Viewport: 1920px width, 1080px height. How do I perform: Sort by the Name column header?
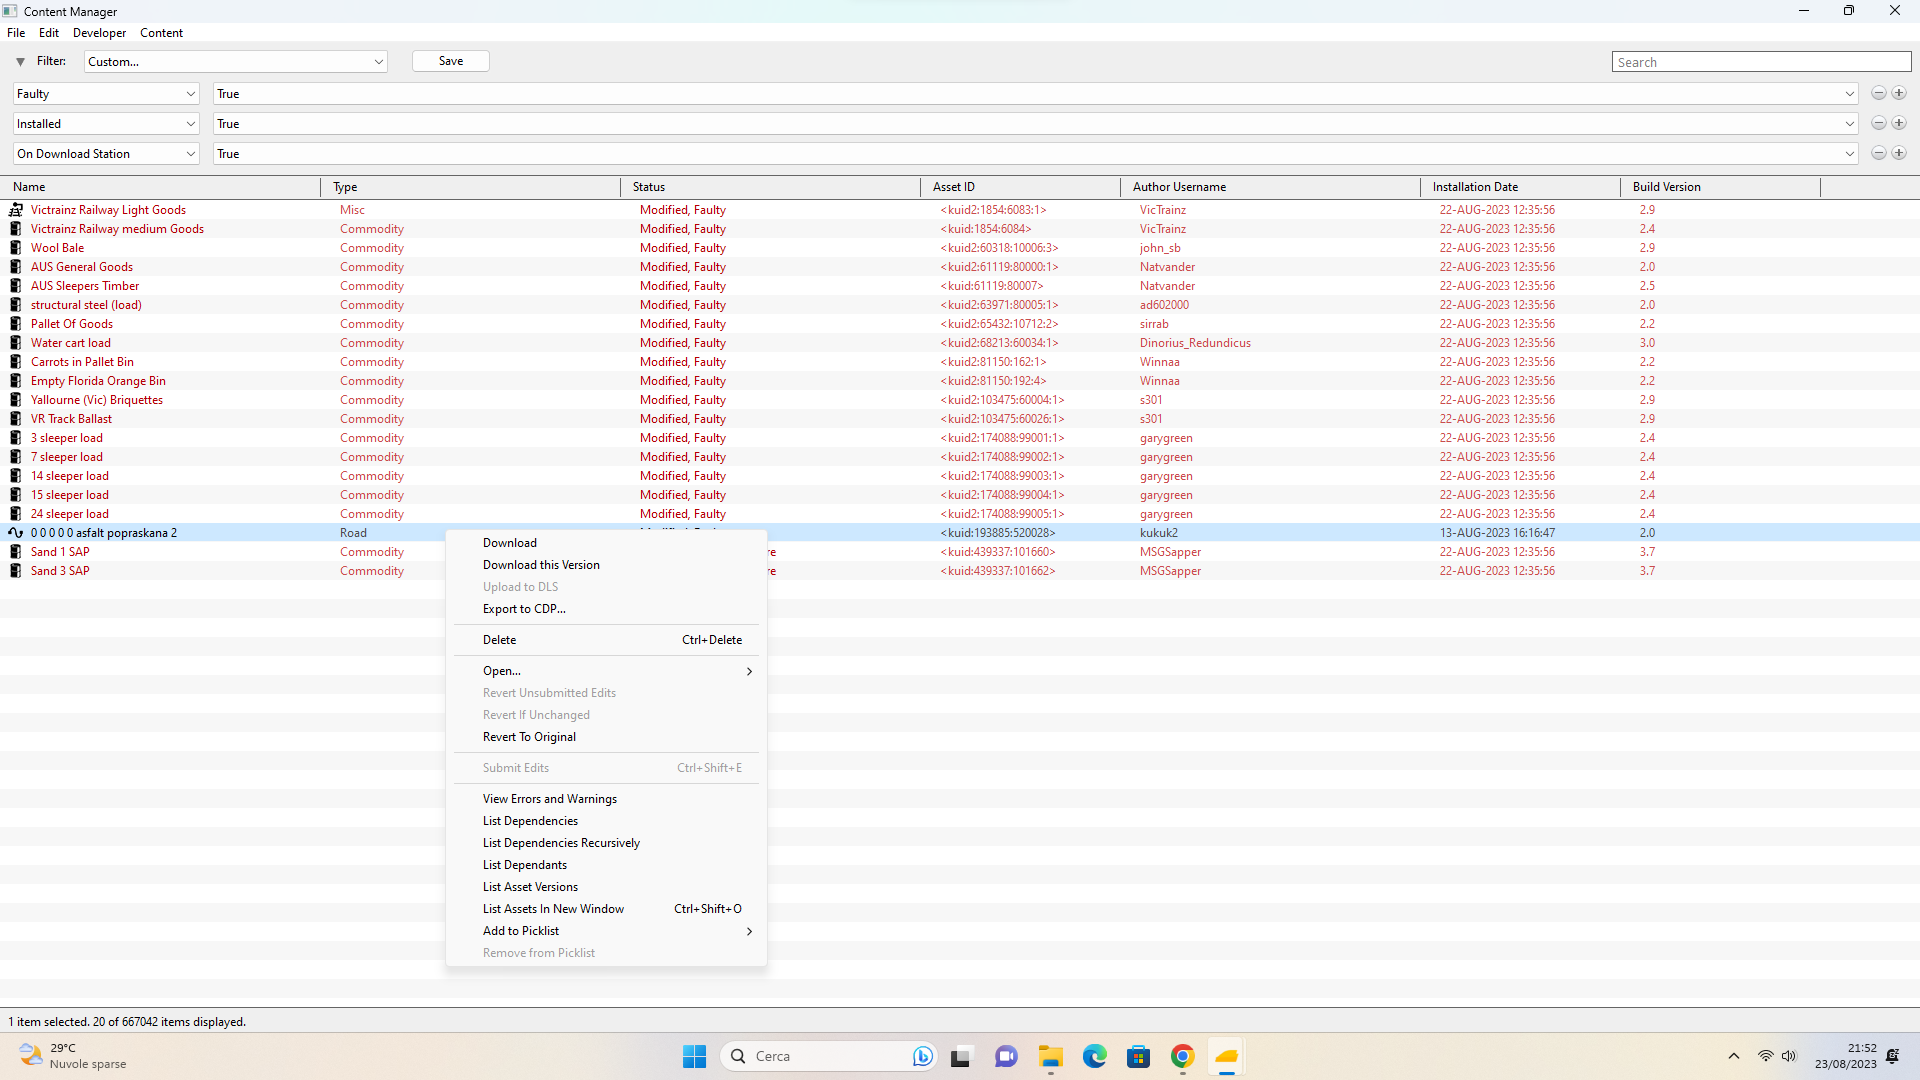[160, 187]
